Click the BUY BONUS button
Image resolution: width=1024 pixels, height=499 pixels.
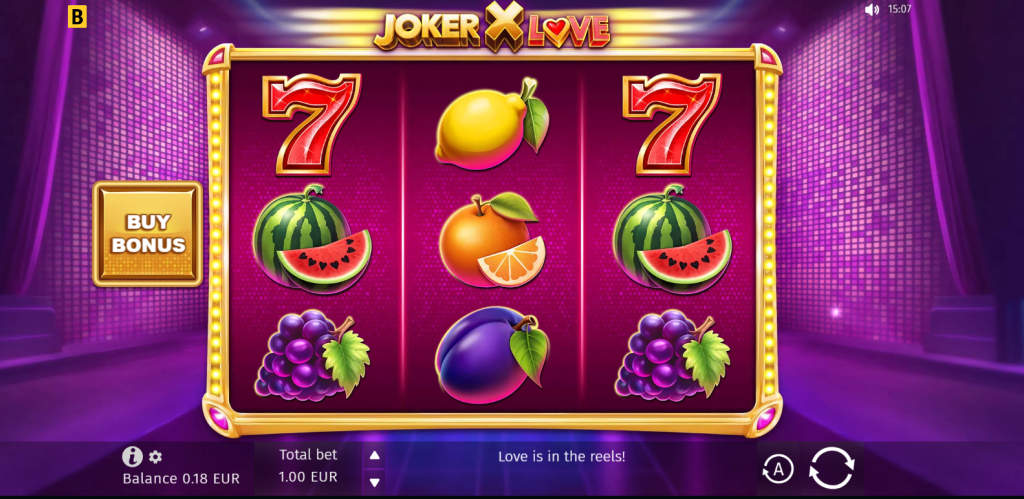pos(148,234)
